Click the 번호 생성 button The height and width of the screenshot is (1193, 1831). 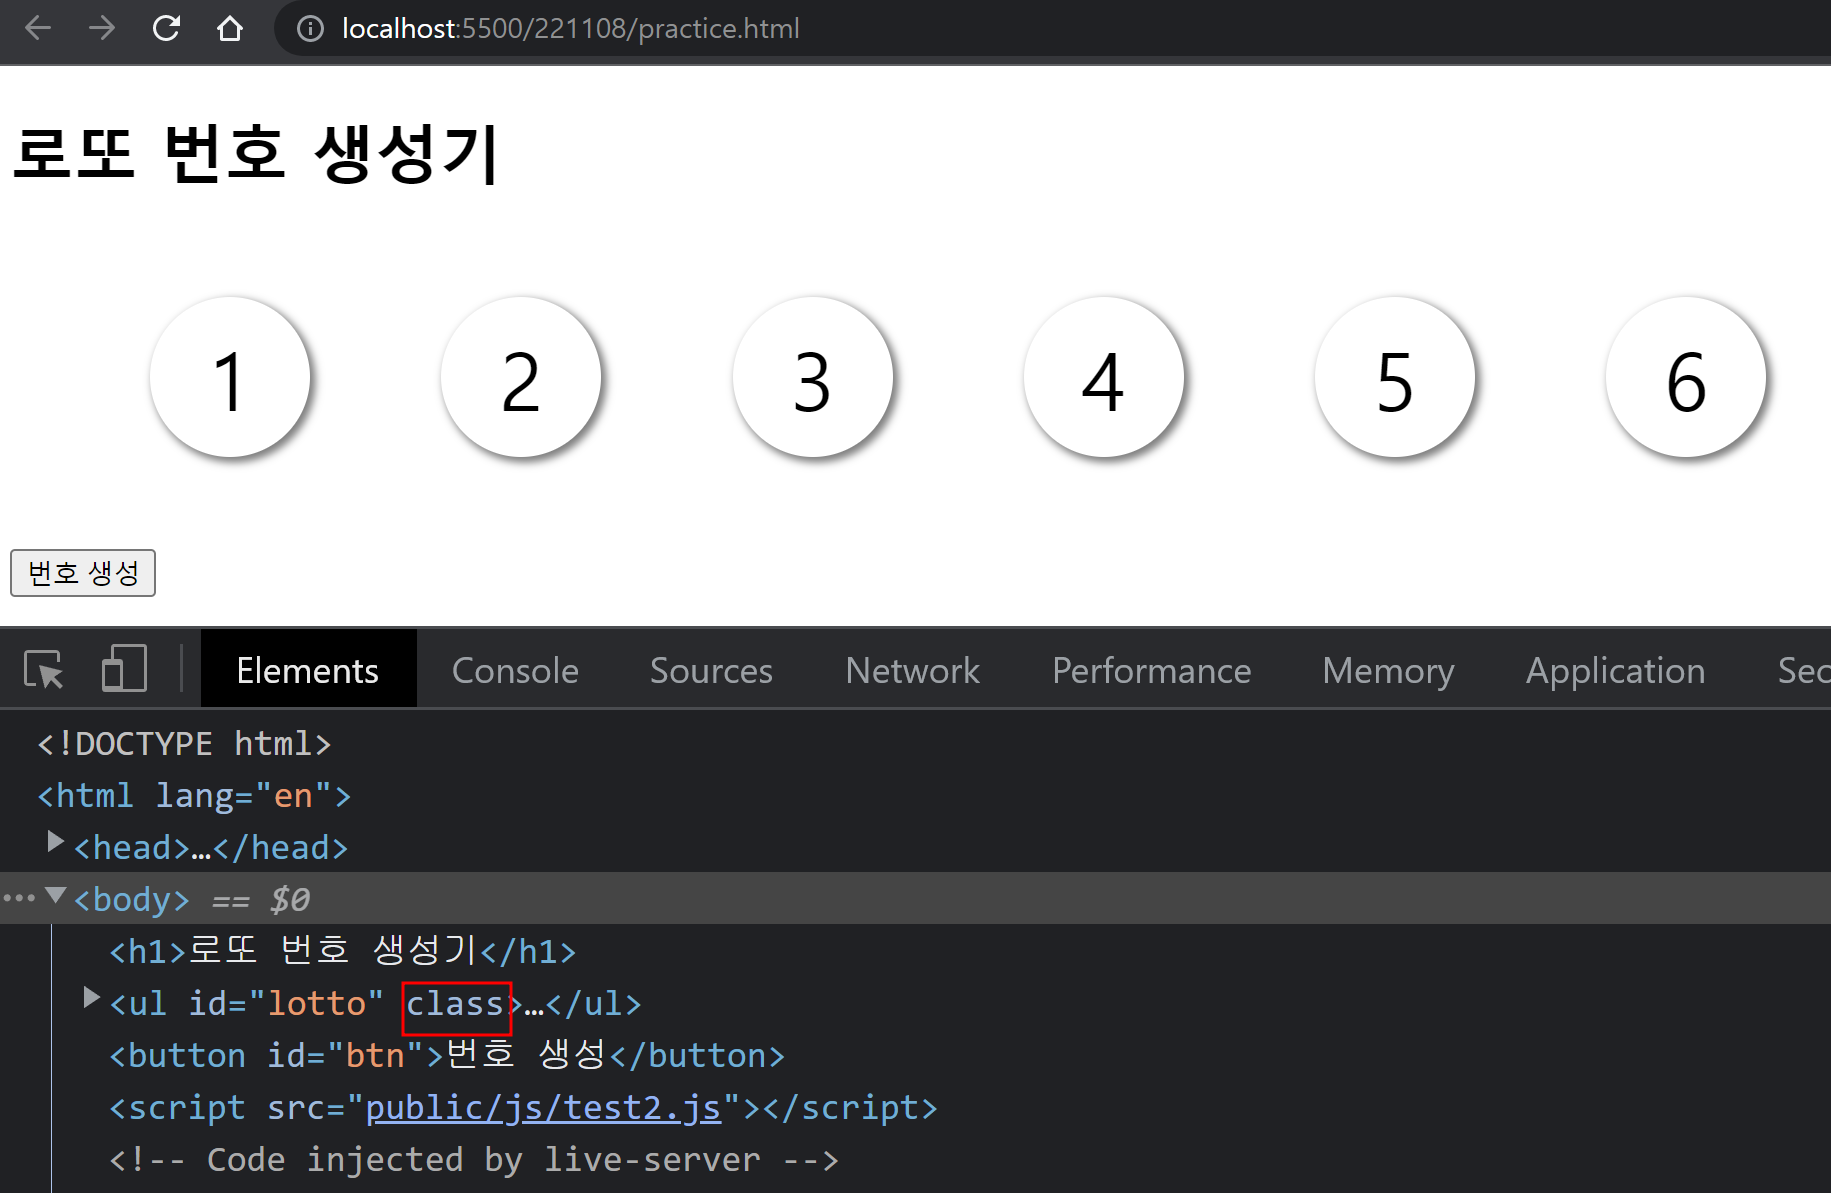[x=83, y=573]
